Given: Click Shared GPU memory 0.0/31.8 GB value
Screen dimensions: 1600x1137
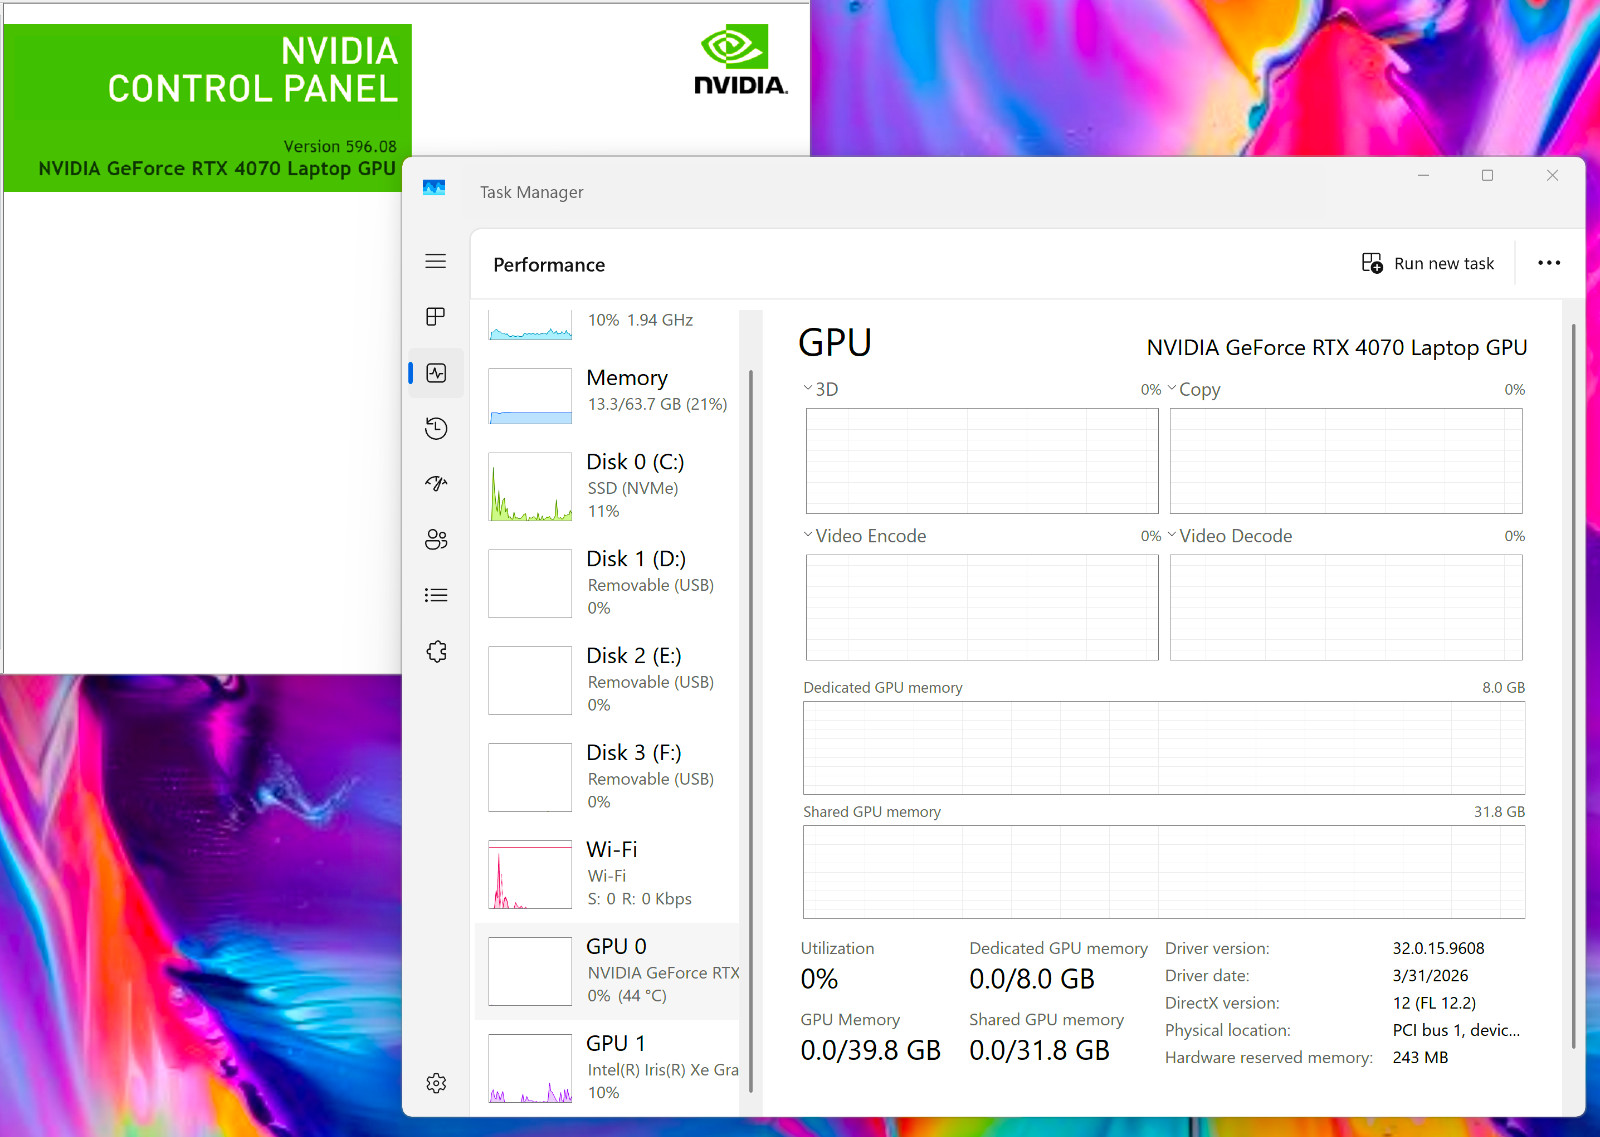Looking at the screenshot, I should (x=1039, y=1050).
